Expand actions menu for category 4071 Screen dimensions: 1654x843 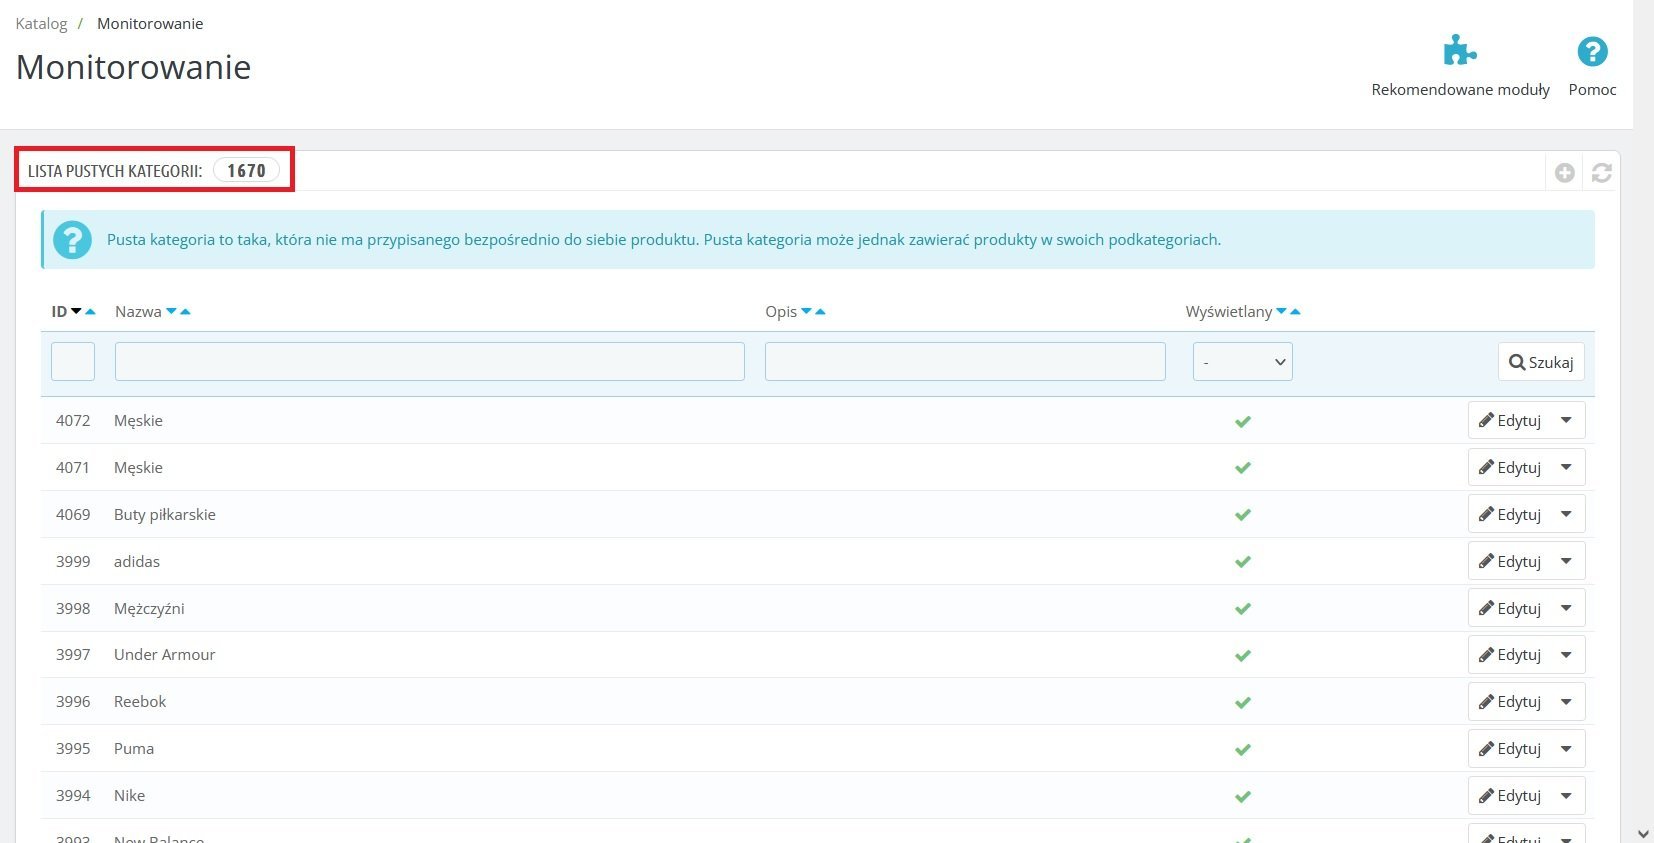pos(1566,467)
